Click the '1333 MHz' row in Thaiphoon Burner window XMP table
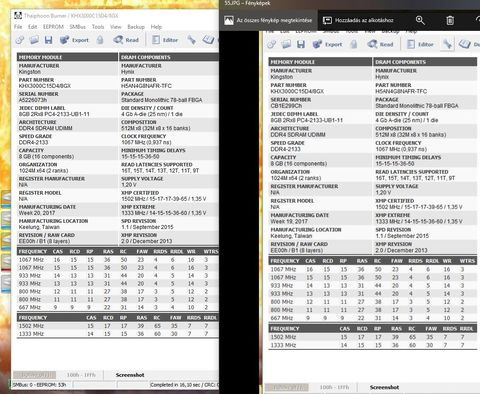Image resolution: width=480 pixels, height=394 pixels. coord(118,334)
